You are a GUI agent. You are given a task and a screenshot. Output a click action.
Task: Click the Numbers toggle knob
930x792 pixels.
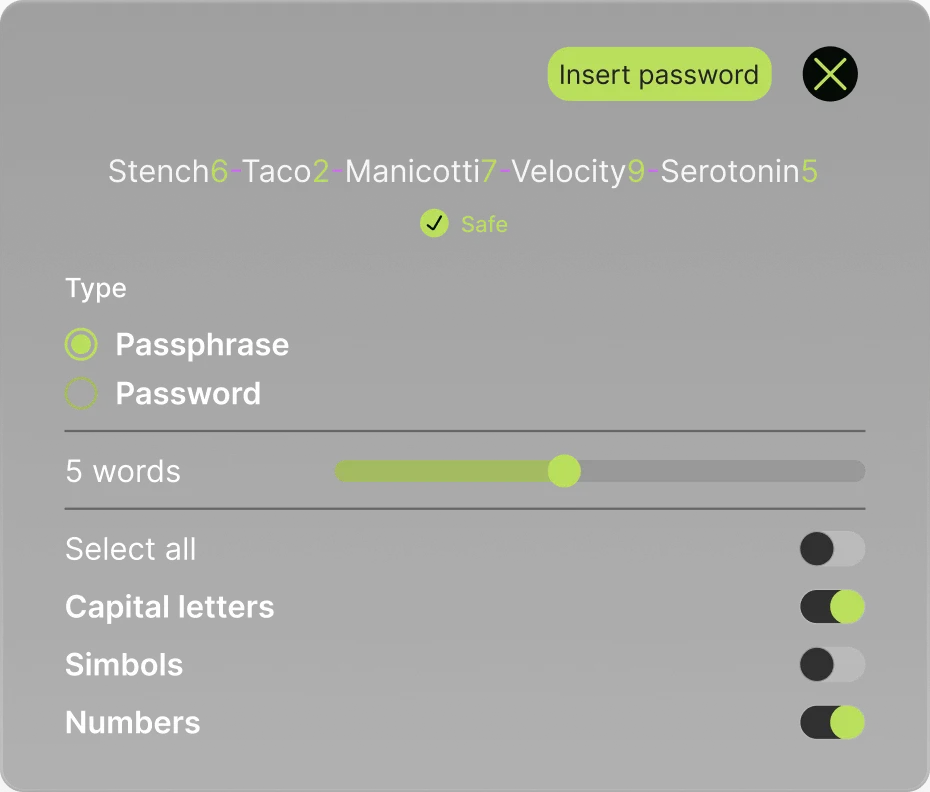point(845,722)
